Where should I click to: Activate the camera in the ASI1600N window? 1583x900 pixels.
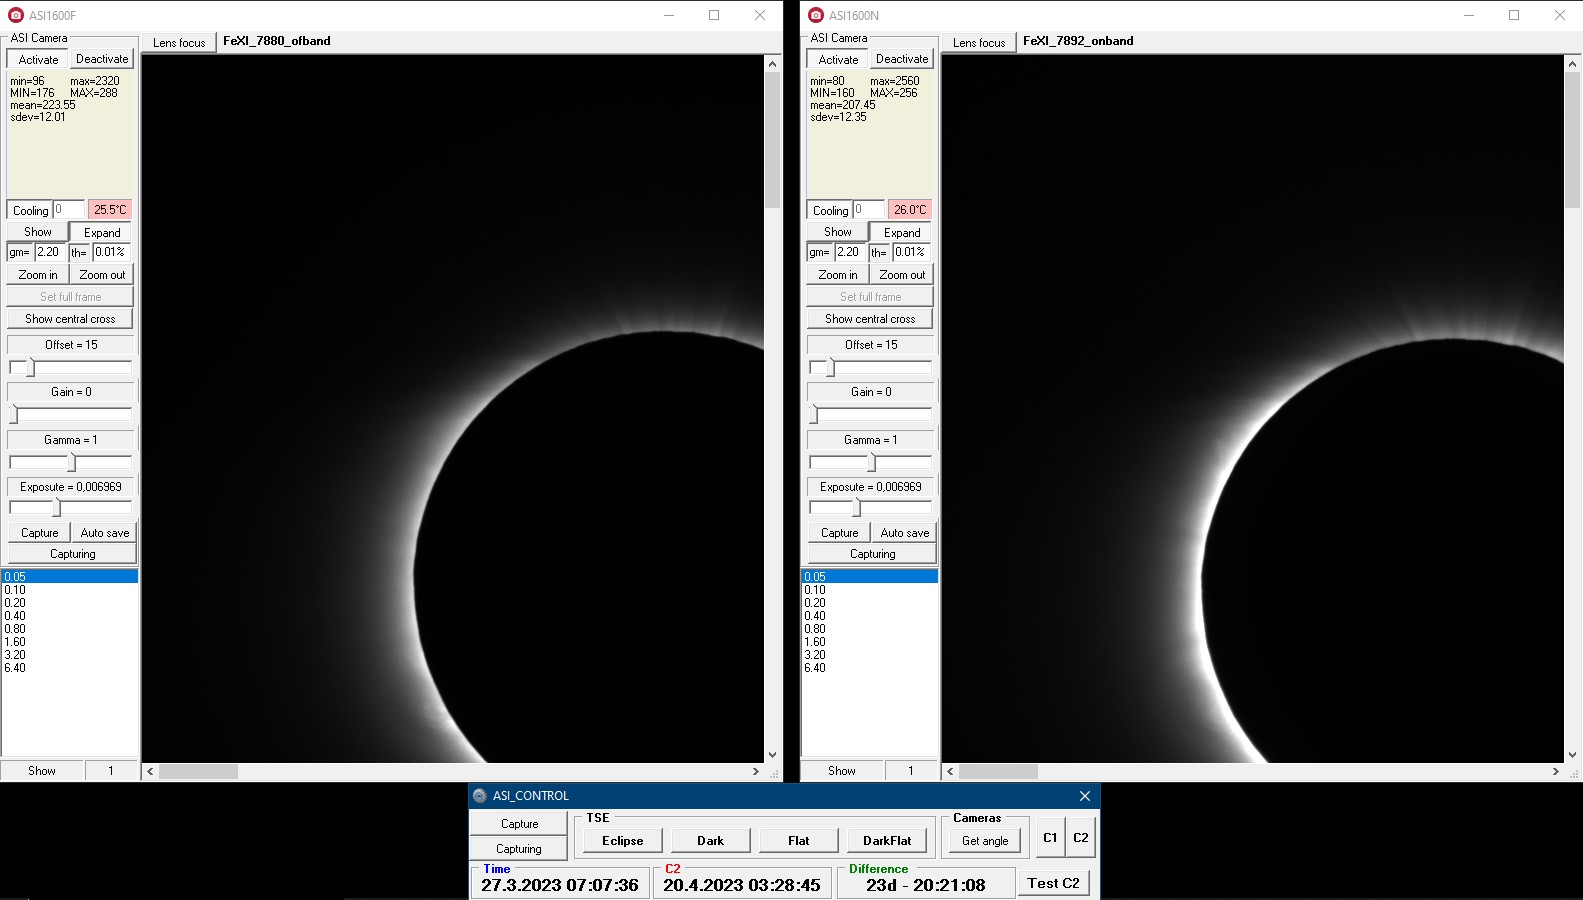[x=838, y=59]
